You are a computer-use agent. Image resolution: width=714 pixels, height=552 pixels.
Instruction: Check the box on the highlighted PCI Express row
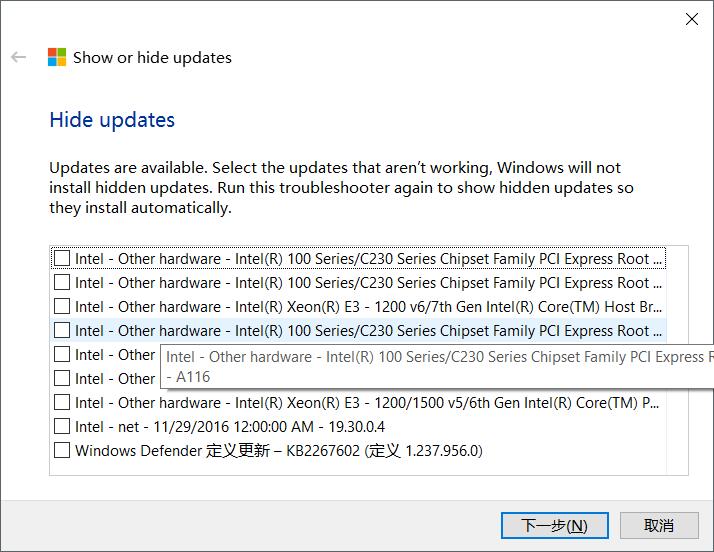pyautogui.click(x=62, y=331)
